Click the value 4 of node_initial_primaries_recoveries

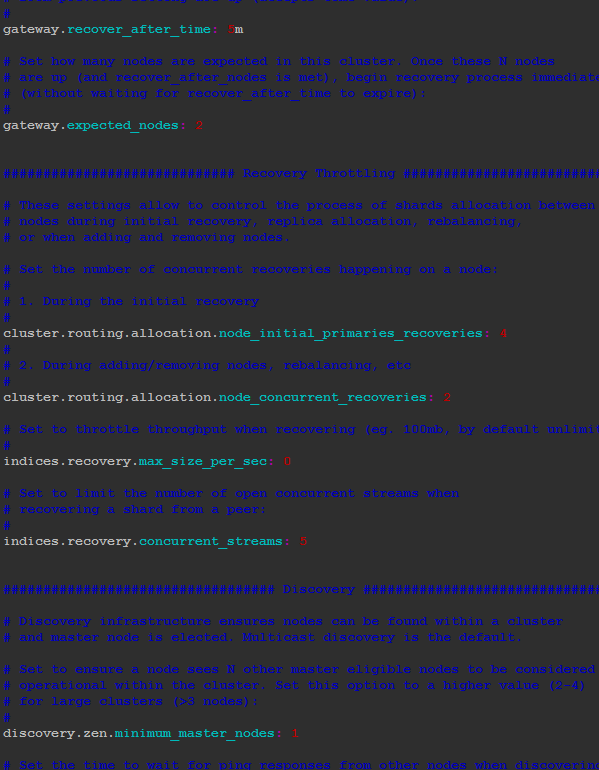[503, 333]
